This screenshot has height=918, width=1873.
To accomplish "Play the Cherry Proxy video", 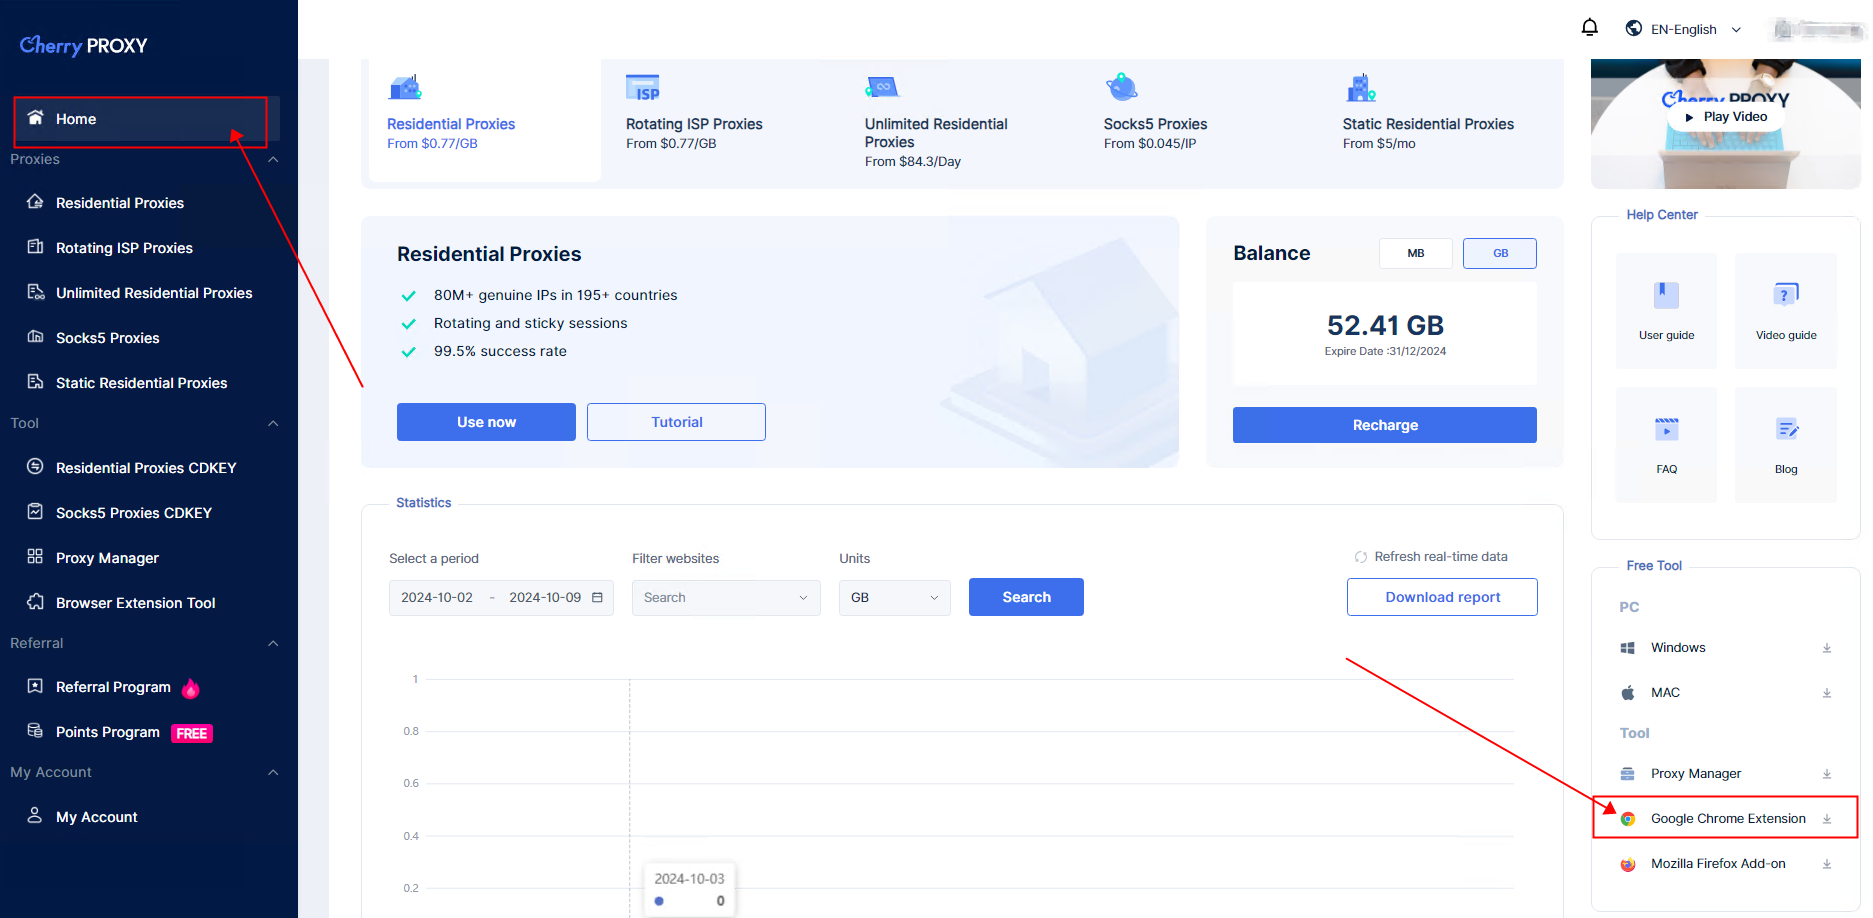I will tap(1726, 117).
